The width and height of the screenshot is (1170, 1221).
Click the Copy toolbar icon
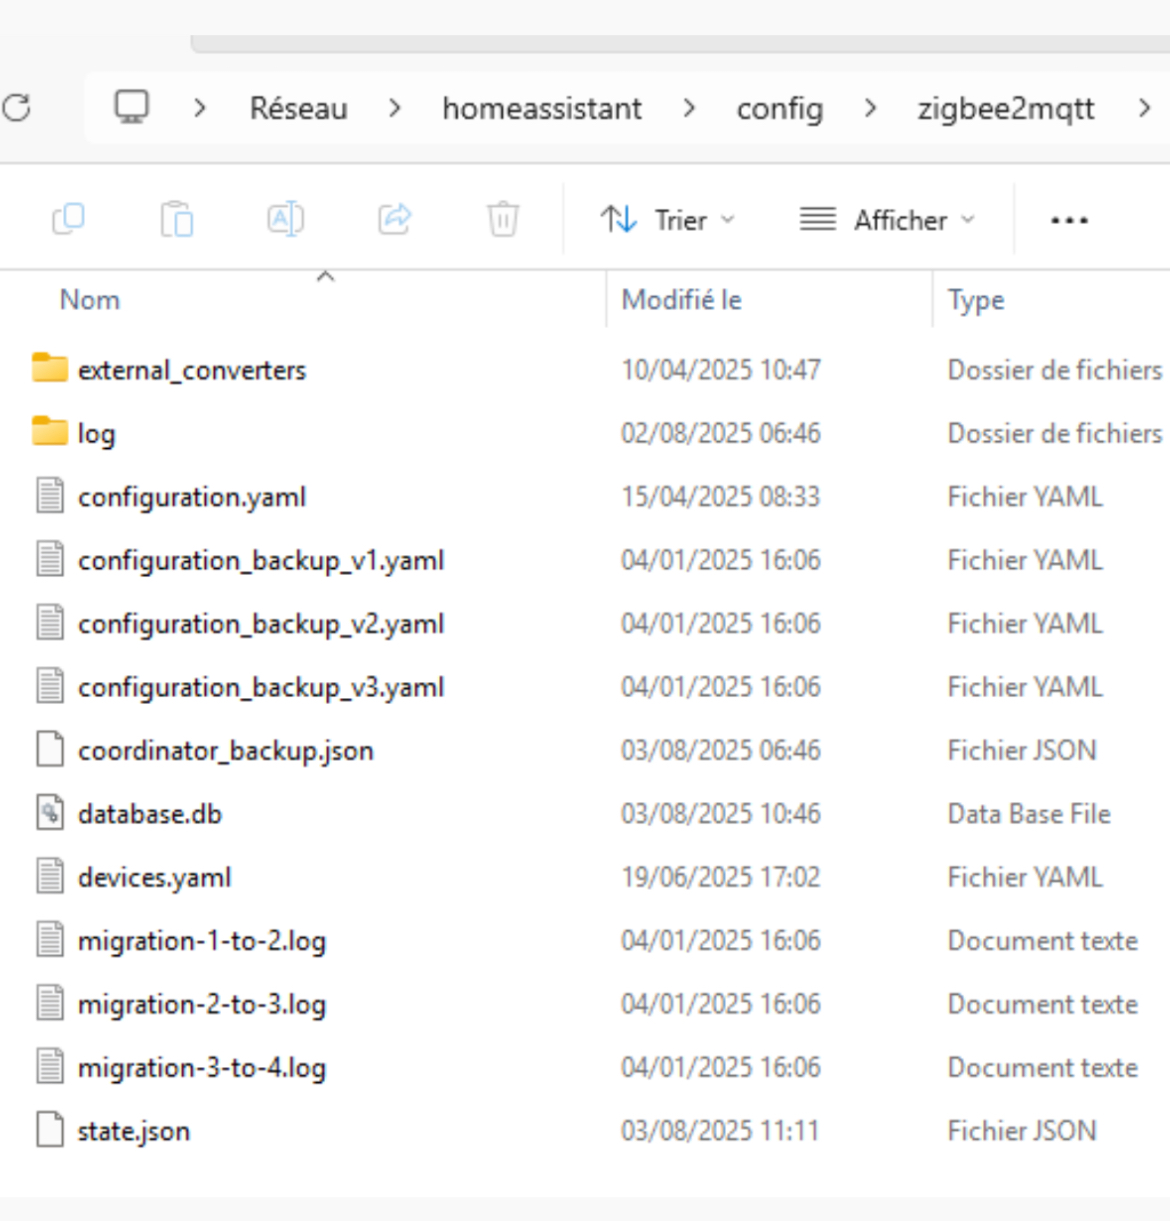(x=68, y=219)
